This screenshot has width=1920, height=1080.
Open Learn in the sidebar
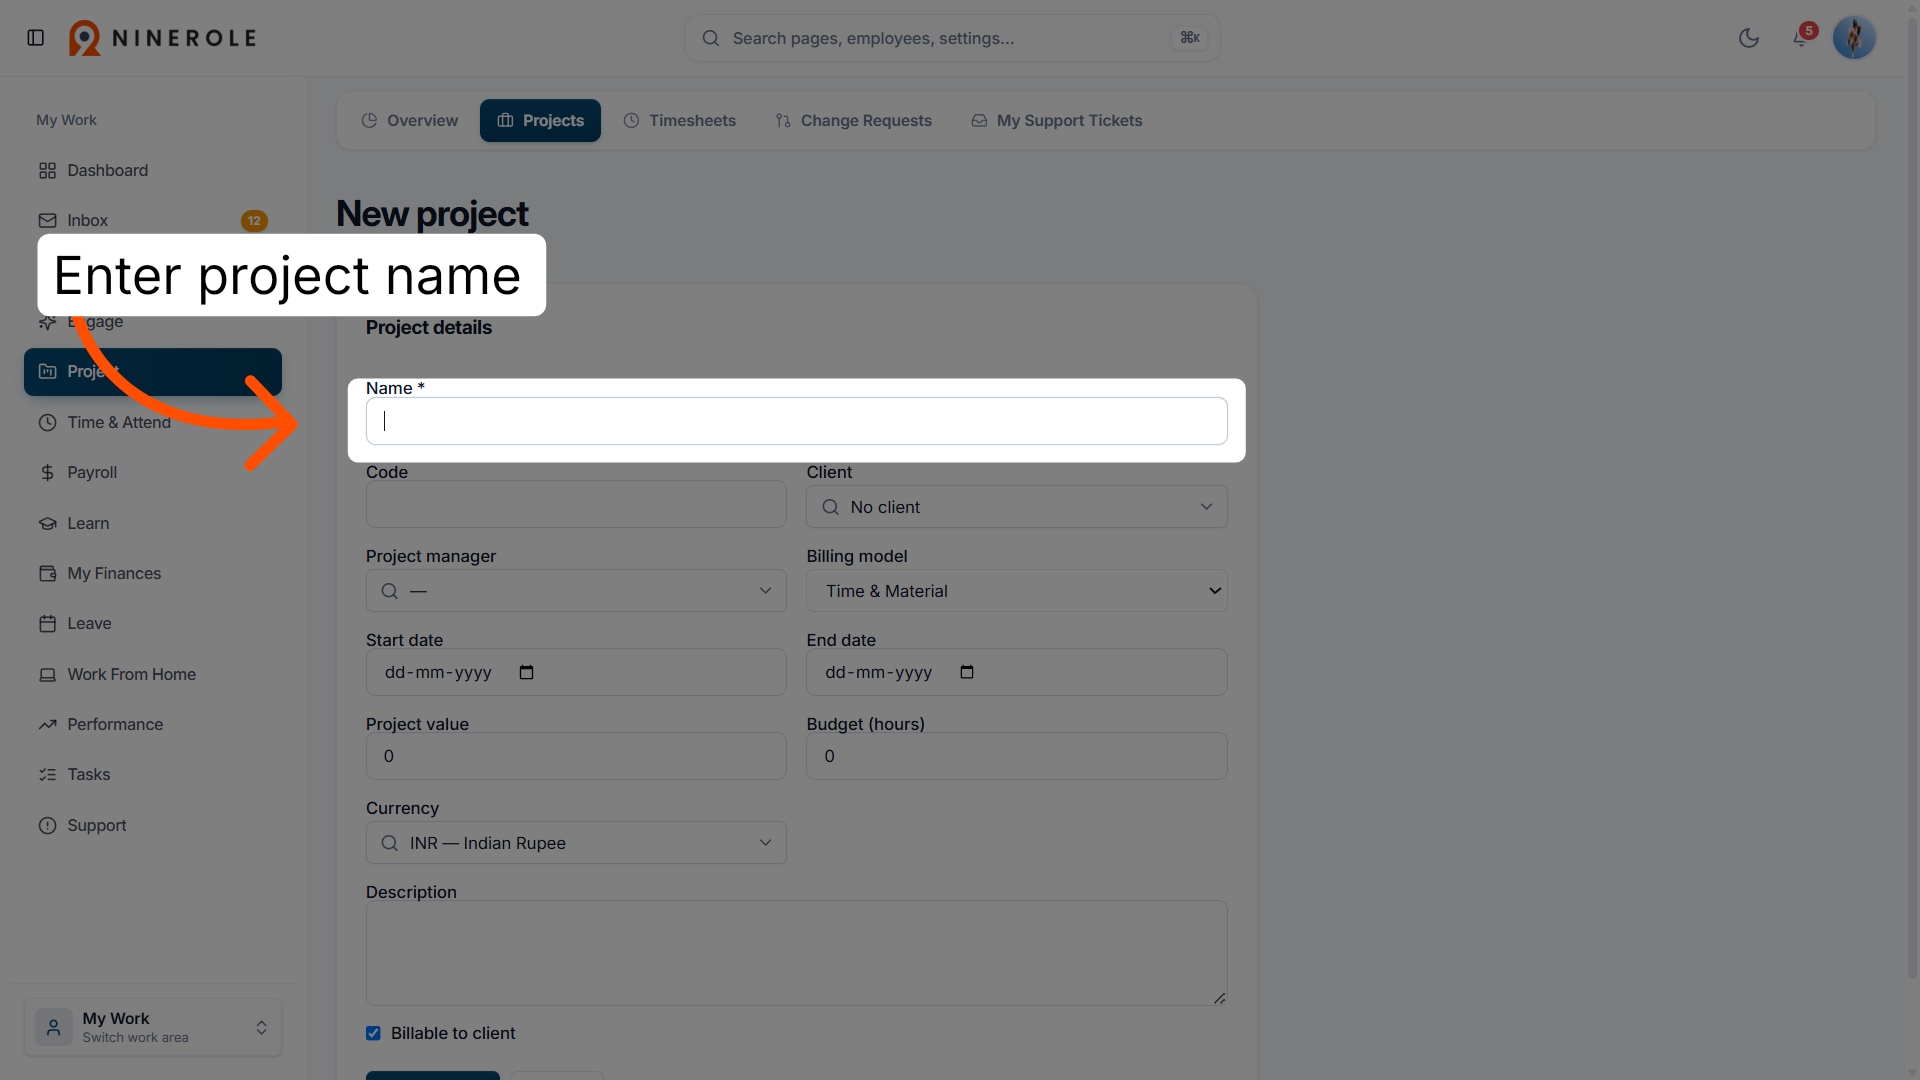click(153, 524)
